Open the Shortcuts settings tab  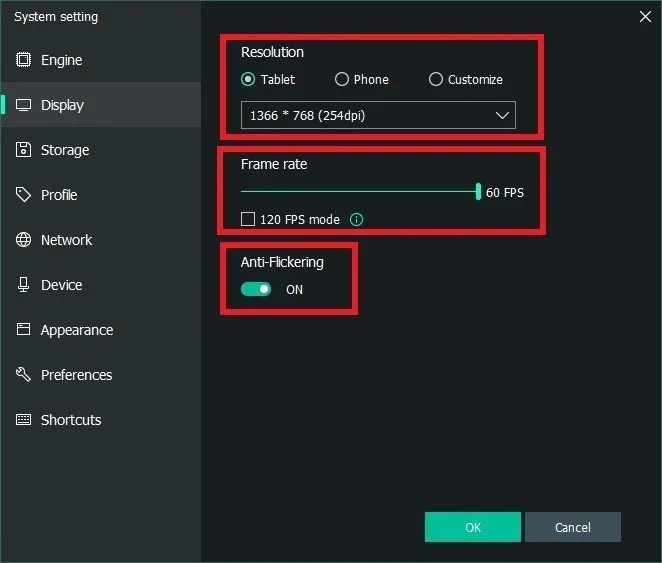coord(100,420)
